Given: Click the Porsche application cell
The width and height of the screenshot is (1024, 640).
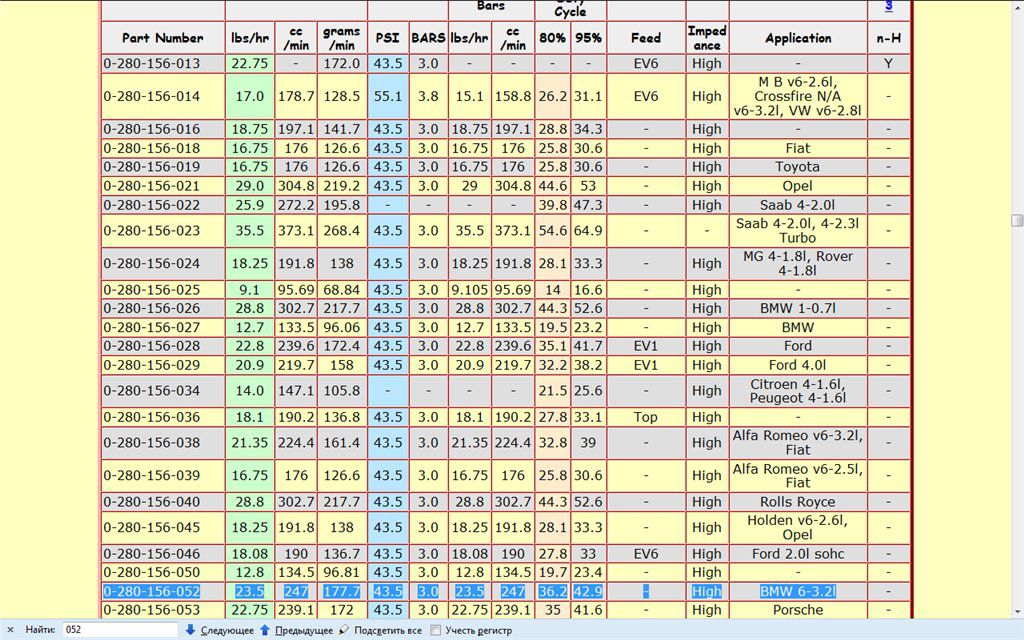Looking at the screenshot, I should coord(798,610).
